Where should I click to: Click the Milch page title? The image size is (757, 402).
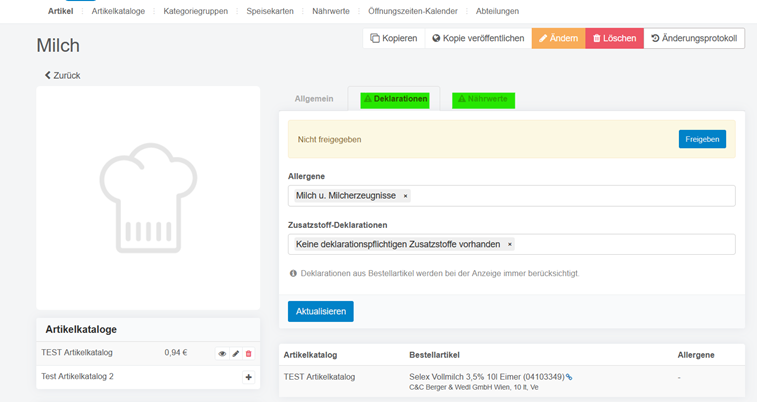pos(58,45)
